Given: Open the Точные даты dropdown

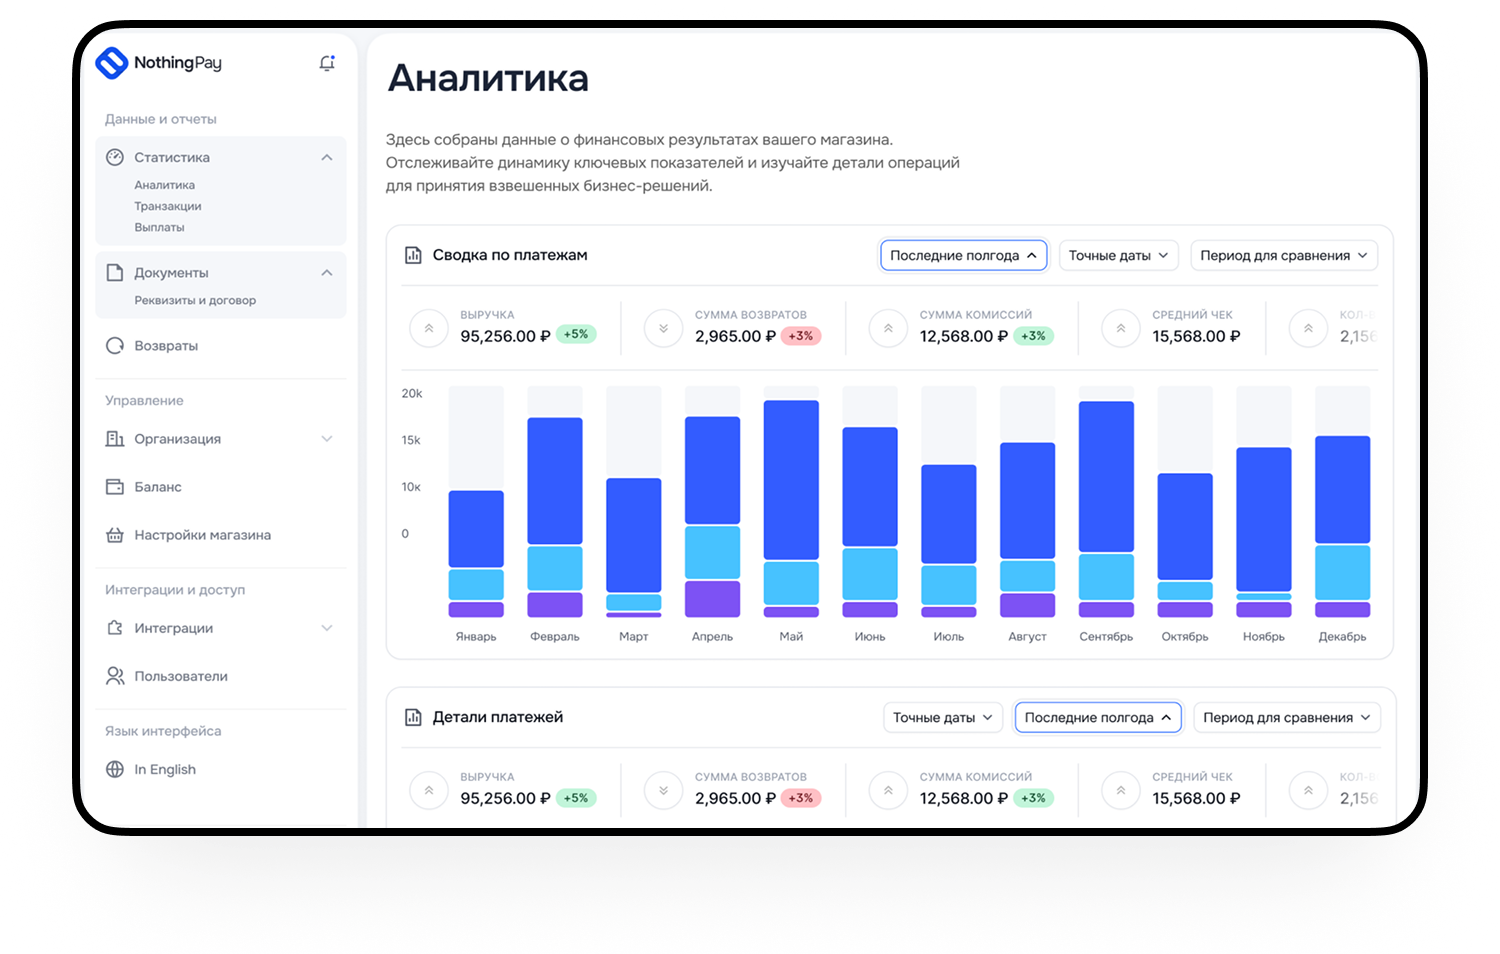Looking at the screenshot, I should [1117, 255].
